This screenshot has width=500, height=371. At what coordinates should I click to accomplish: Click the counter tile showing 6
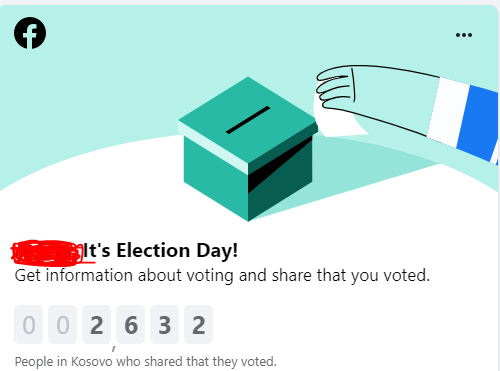tap(131, 324)
